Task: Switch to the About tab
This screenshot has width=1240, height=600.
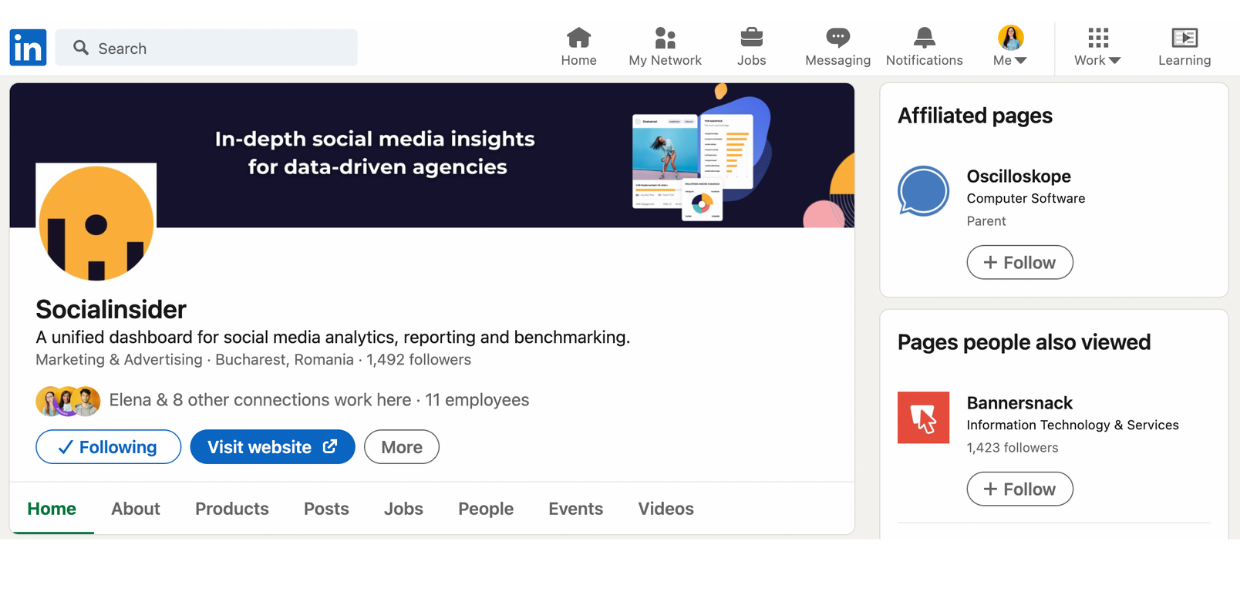Action: point(136,508)
